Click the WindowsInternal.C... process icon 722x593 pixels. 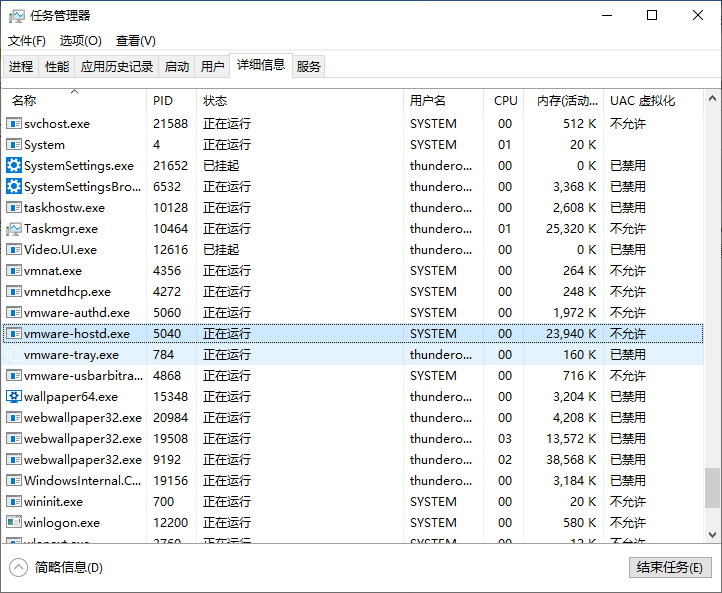pos(14,481)
